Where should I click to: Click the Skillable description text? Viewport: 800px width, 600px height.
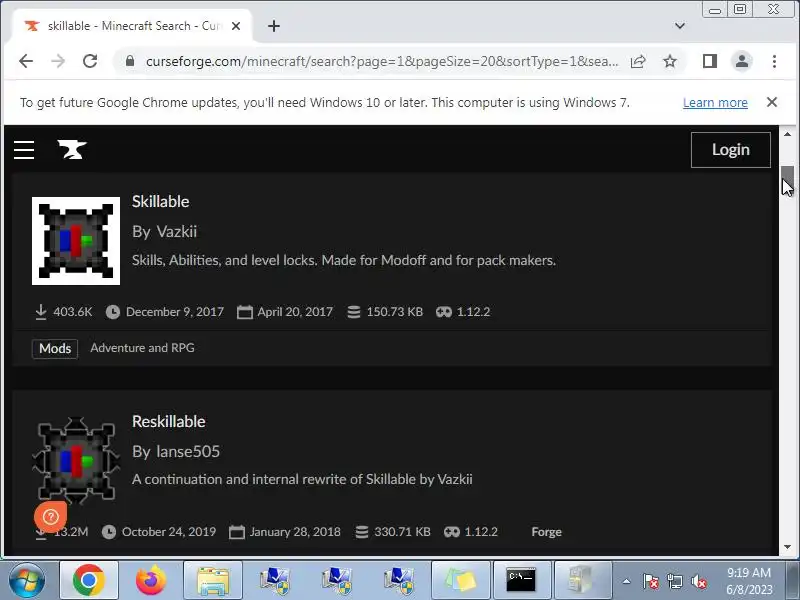[344, 260]
